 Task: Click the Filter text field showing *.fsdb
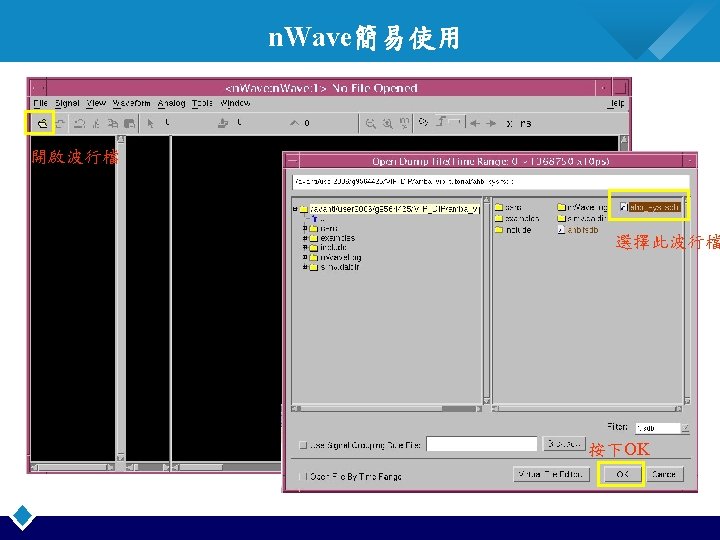[658, 428]
